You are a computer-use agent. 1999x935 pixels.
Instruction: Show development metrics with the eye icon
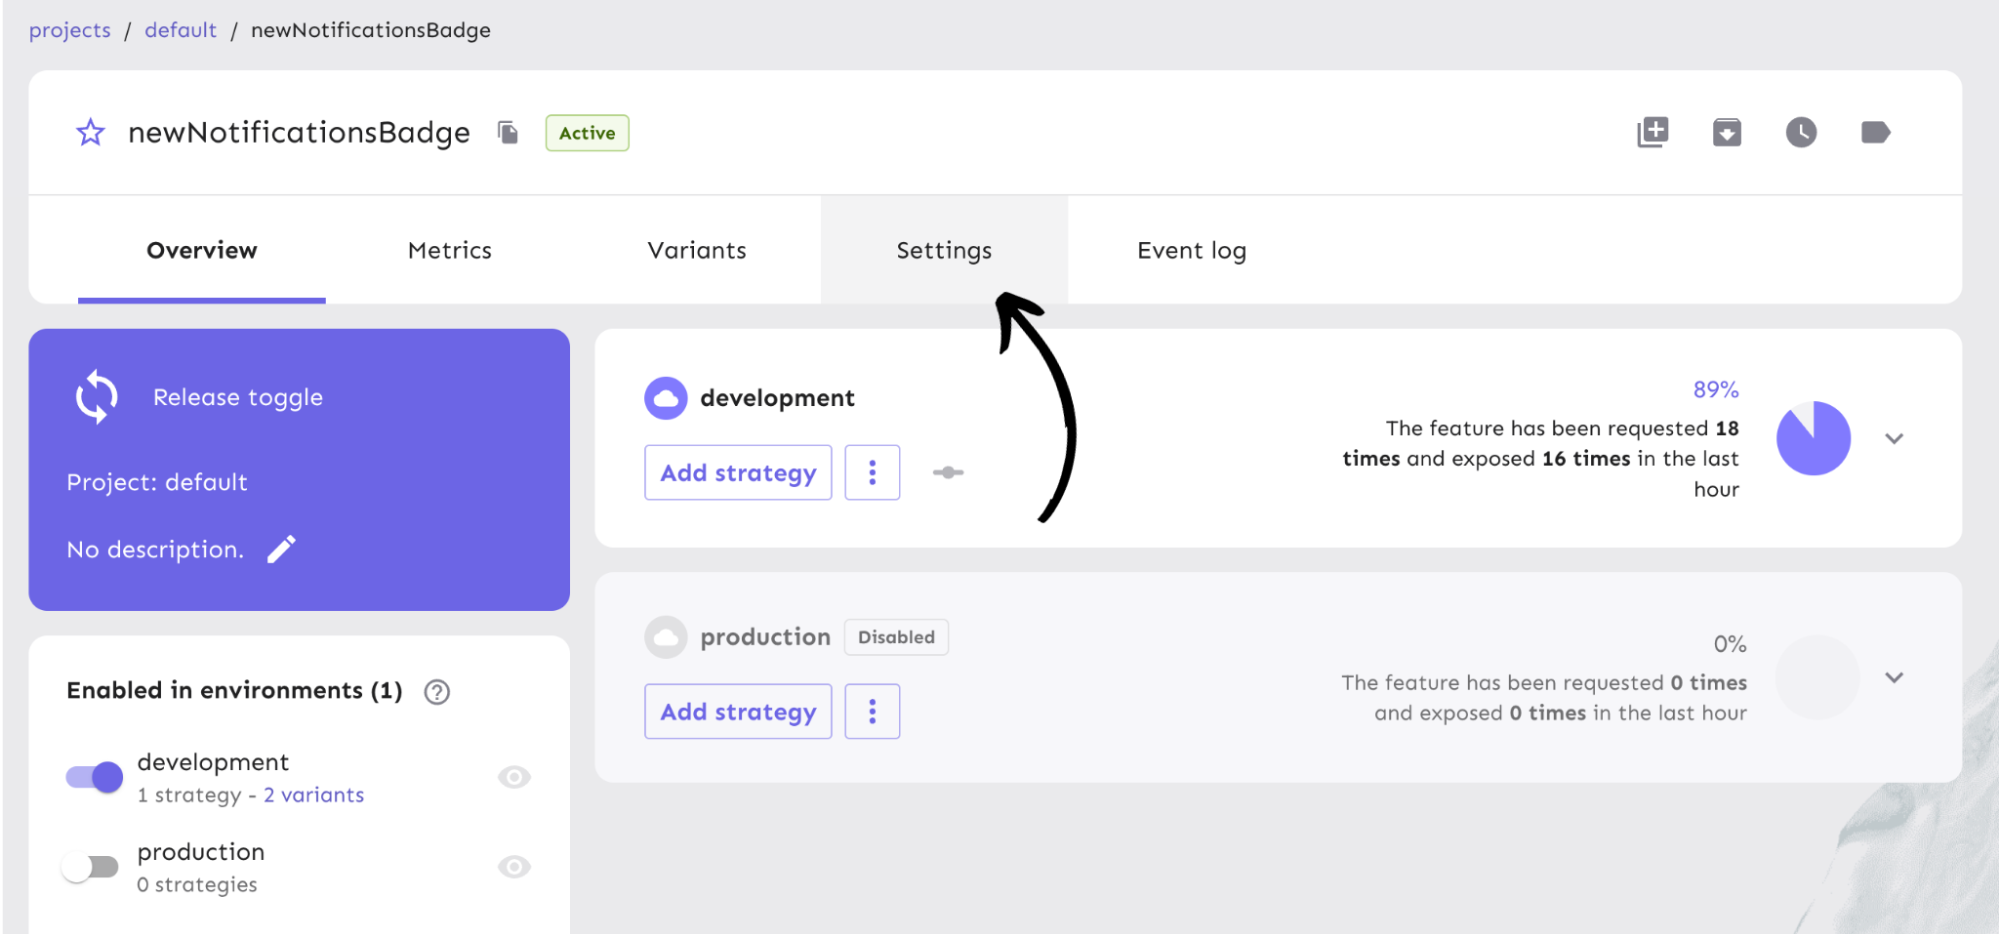point(514,776)
